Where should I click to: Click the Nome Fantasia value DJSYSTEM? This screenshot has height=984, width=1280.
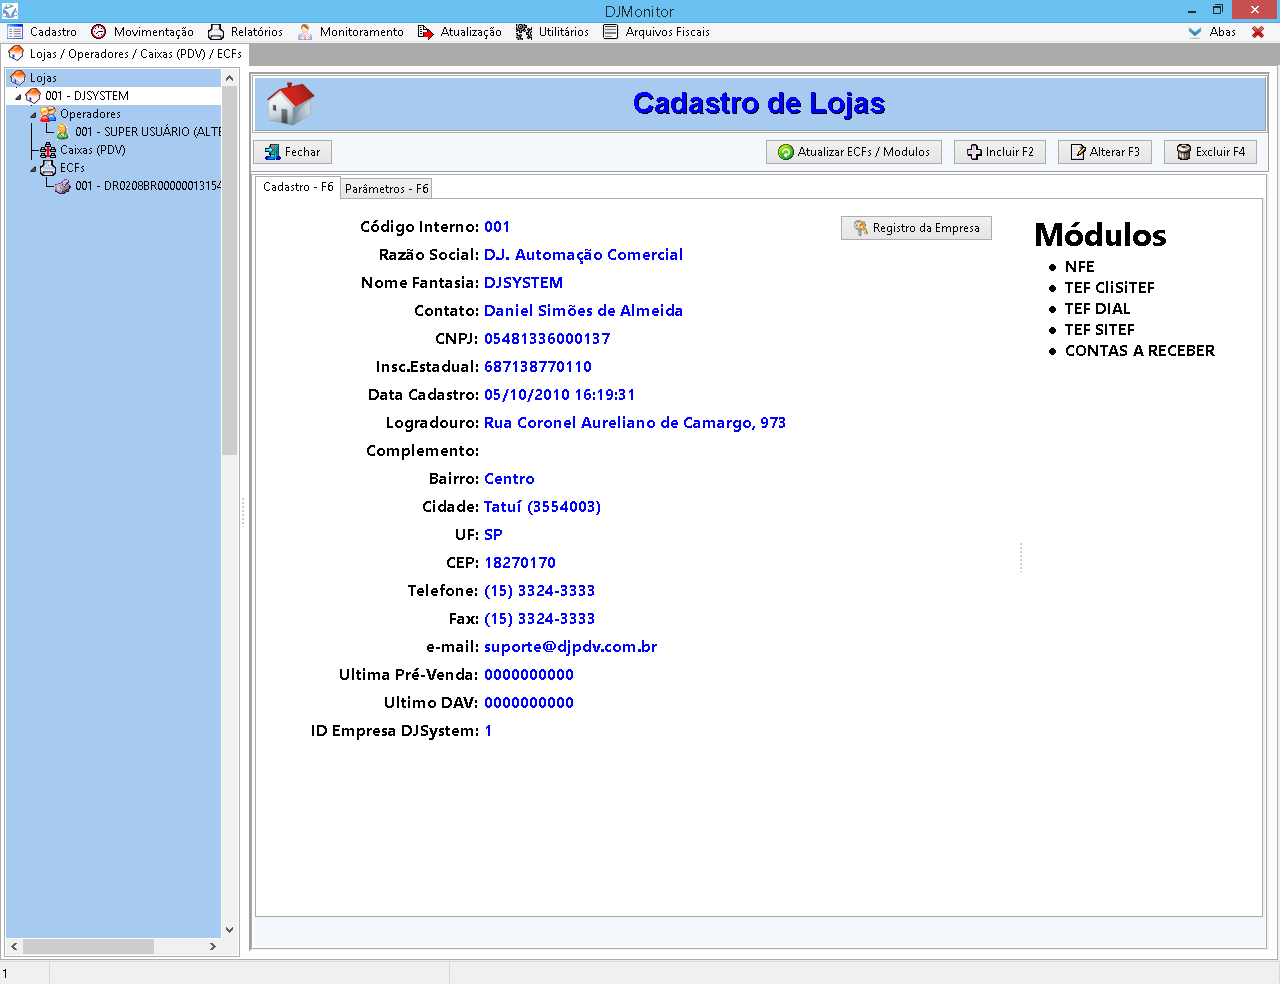pos(524,283)
